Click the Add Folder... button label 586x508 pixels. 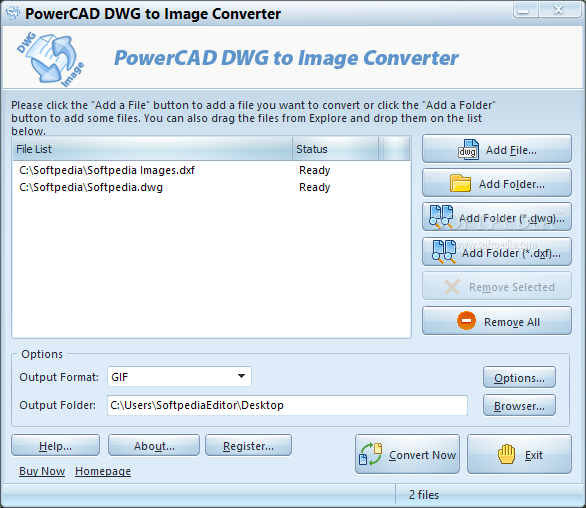(x=512, y=184)
